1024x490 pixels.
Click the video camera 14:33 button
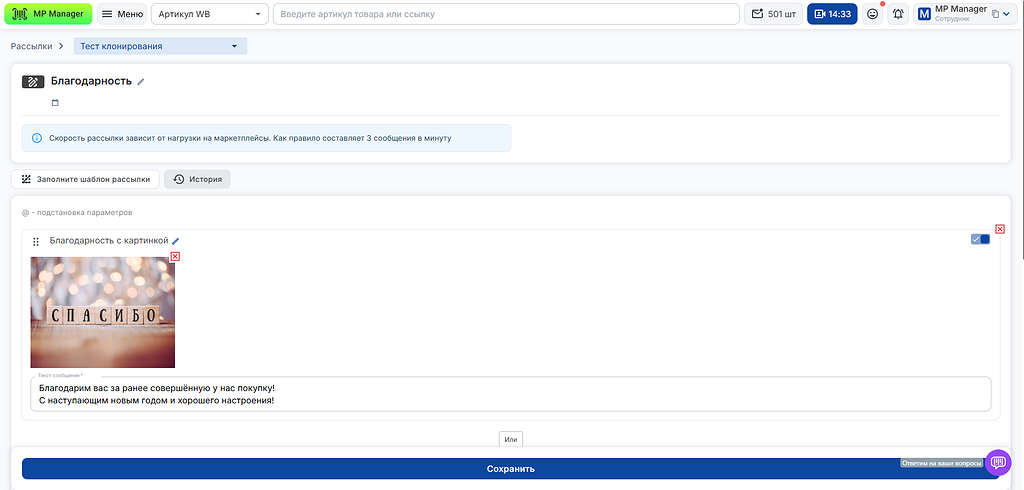point(832,14)
